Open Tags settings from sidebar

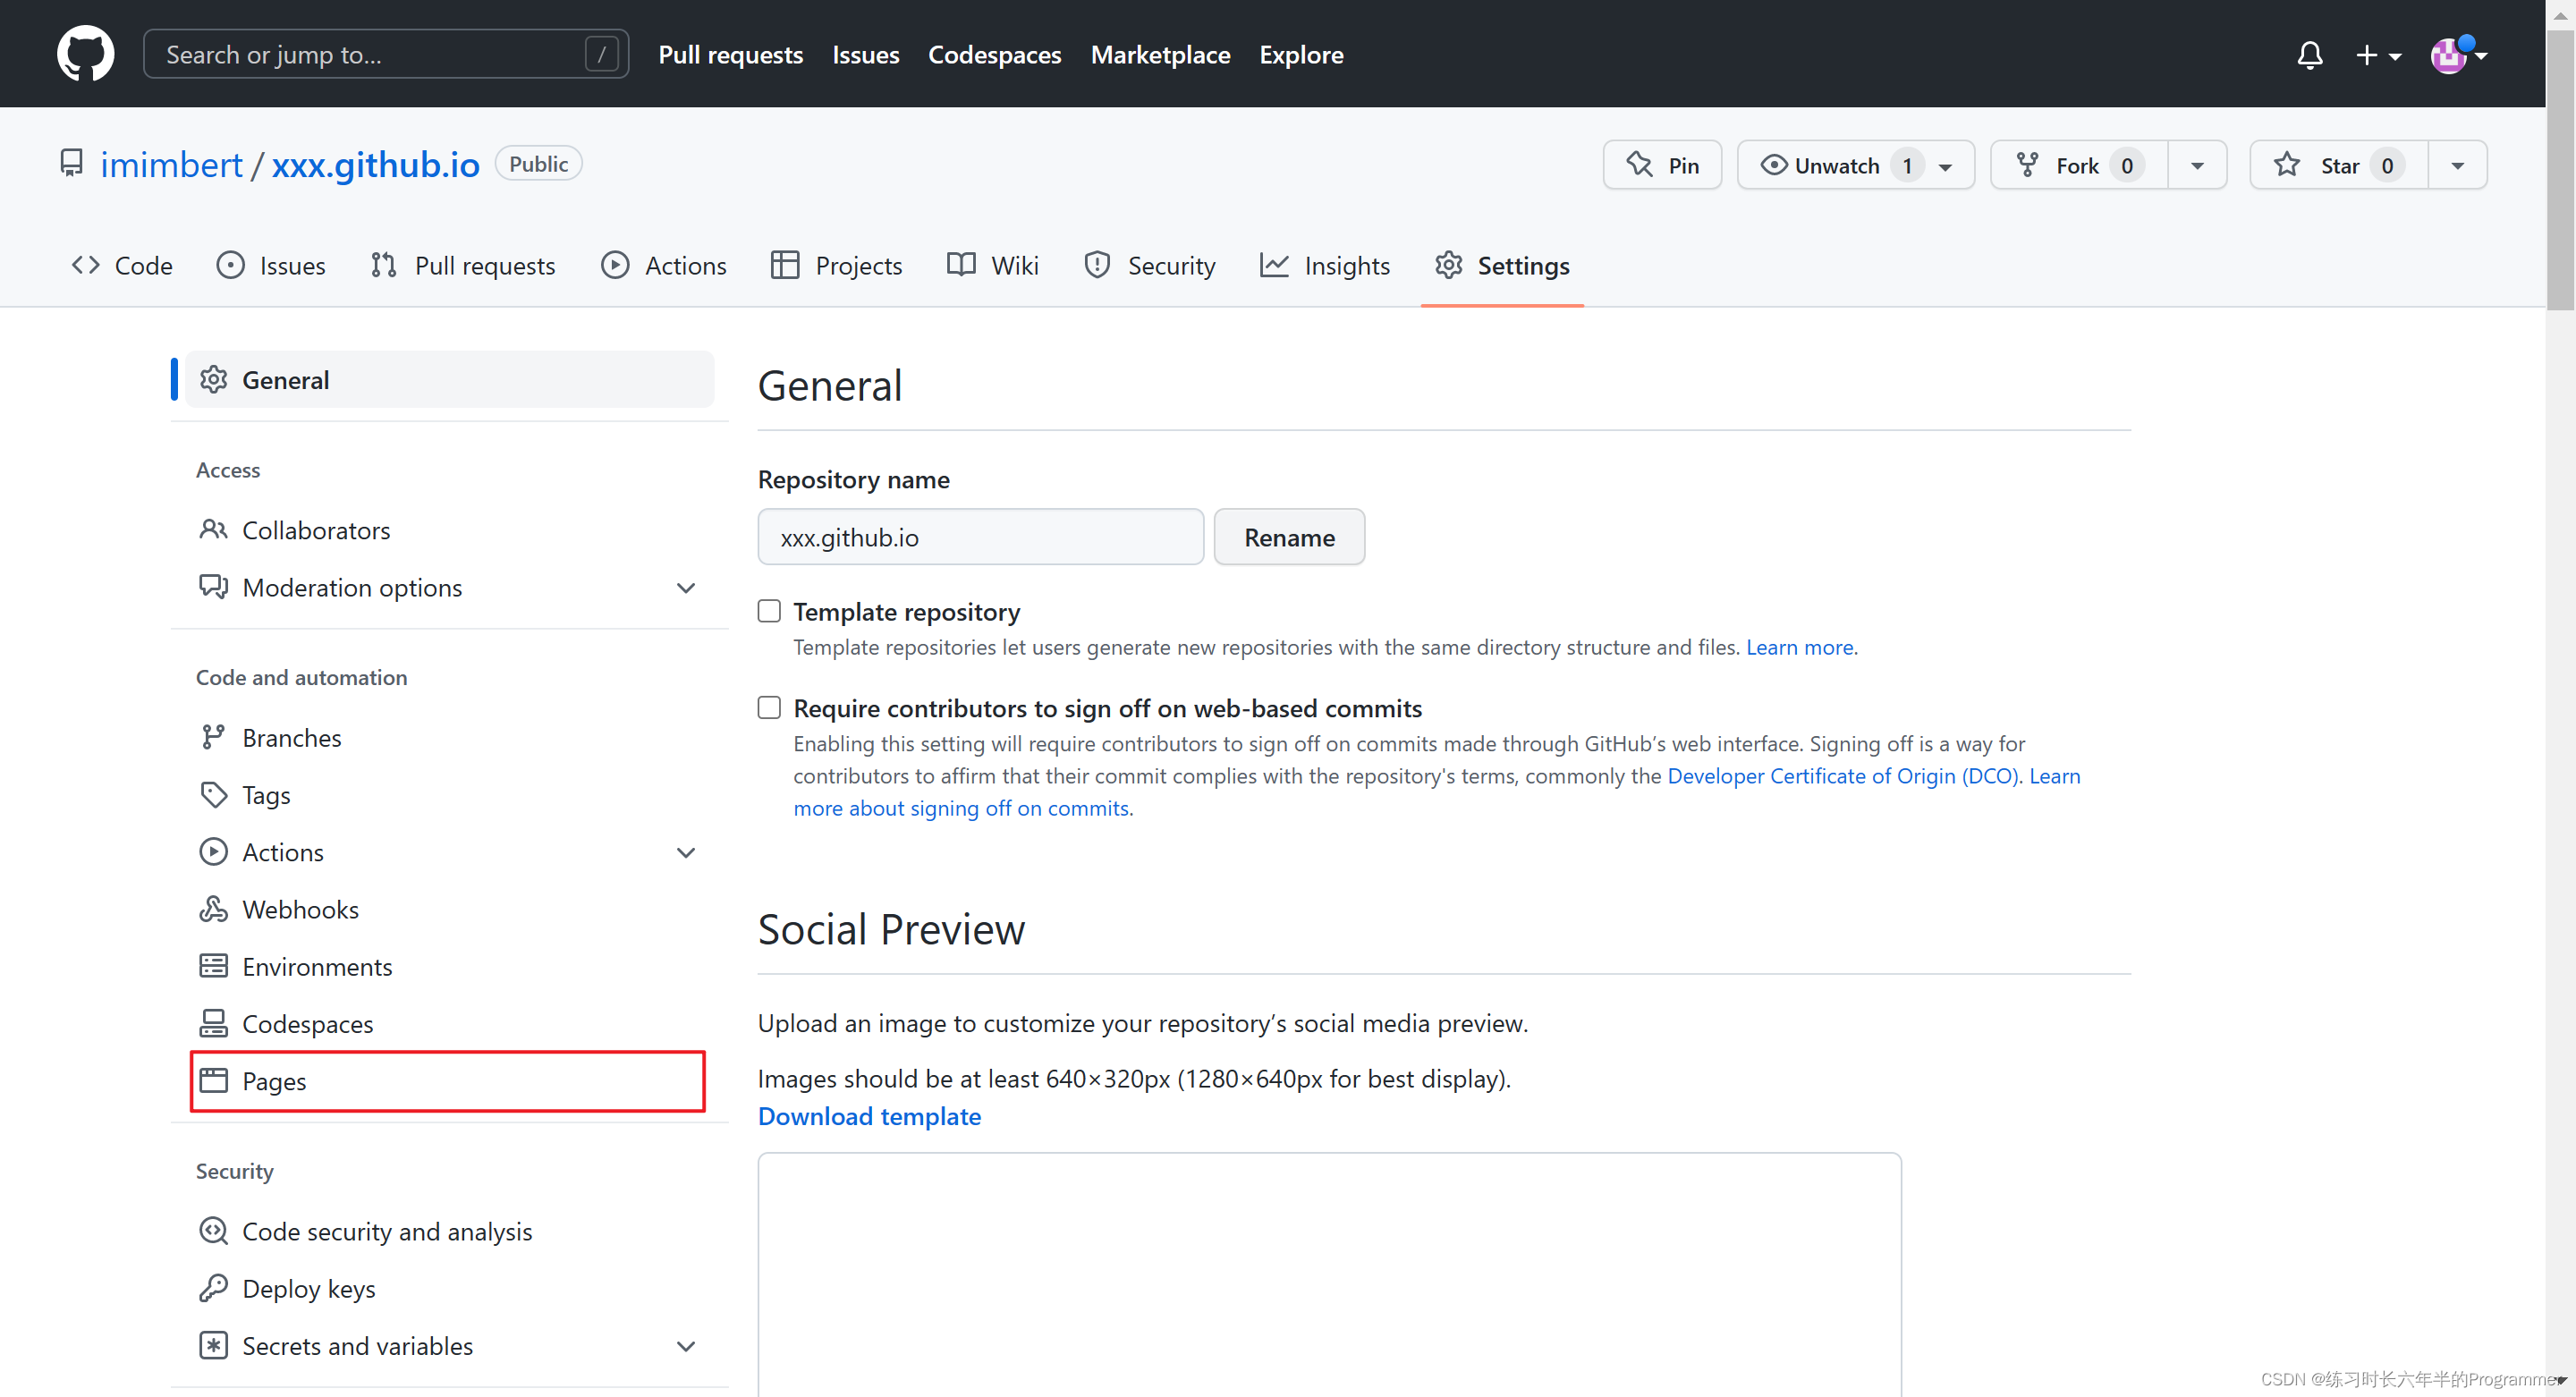pyautogui.click(x=266, y=795)
